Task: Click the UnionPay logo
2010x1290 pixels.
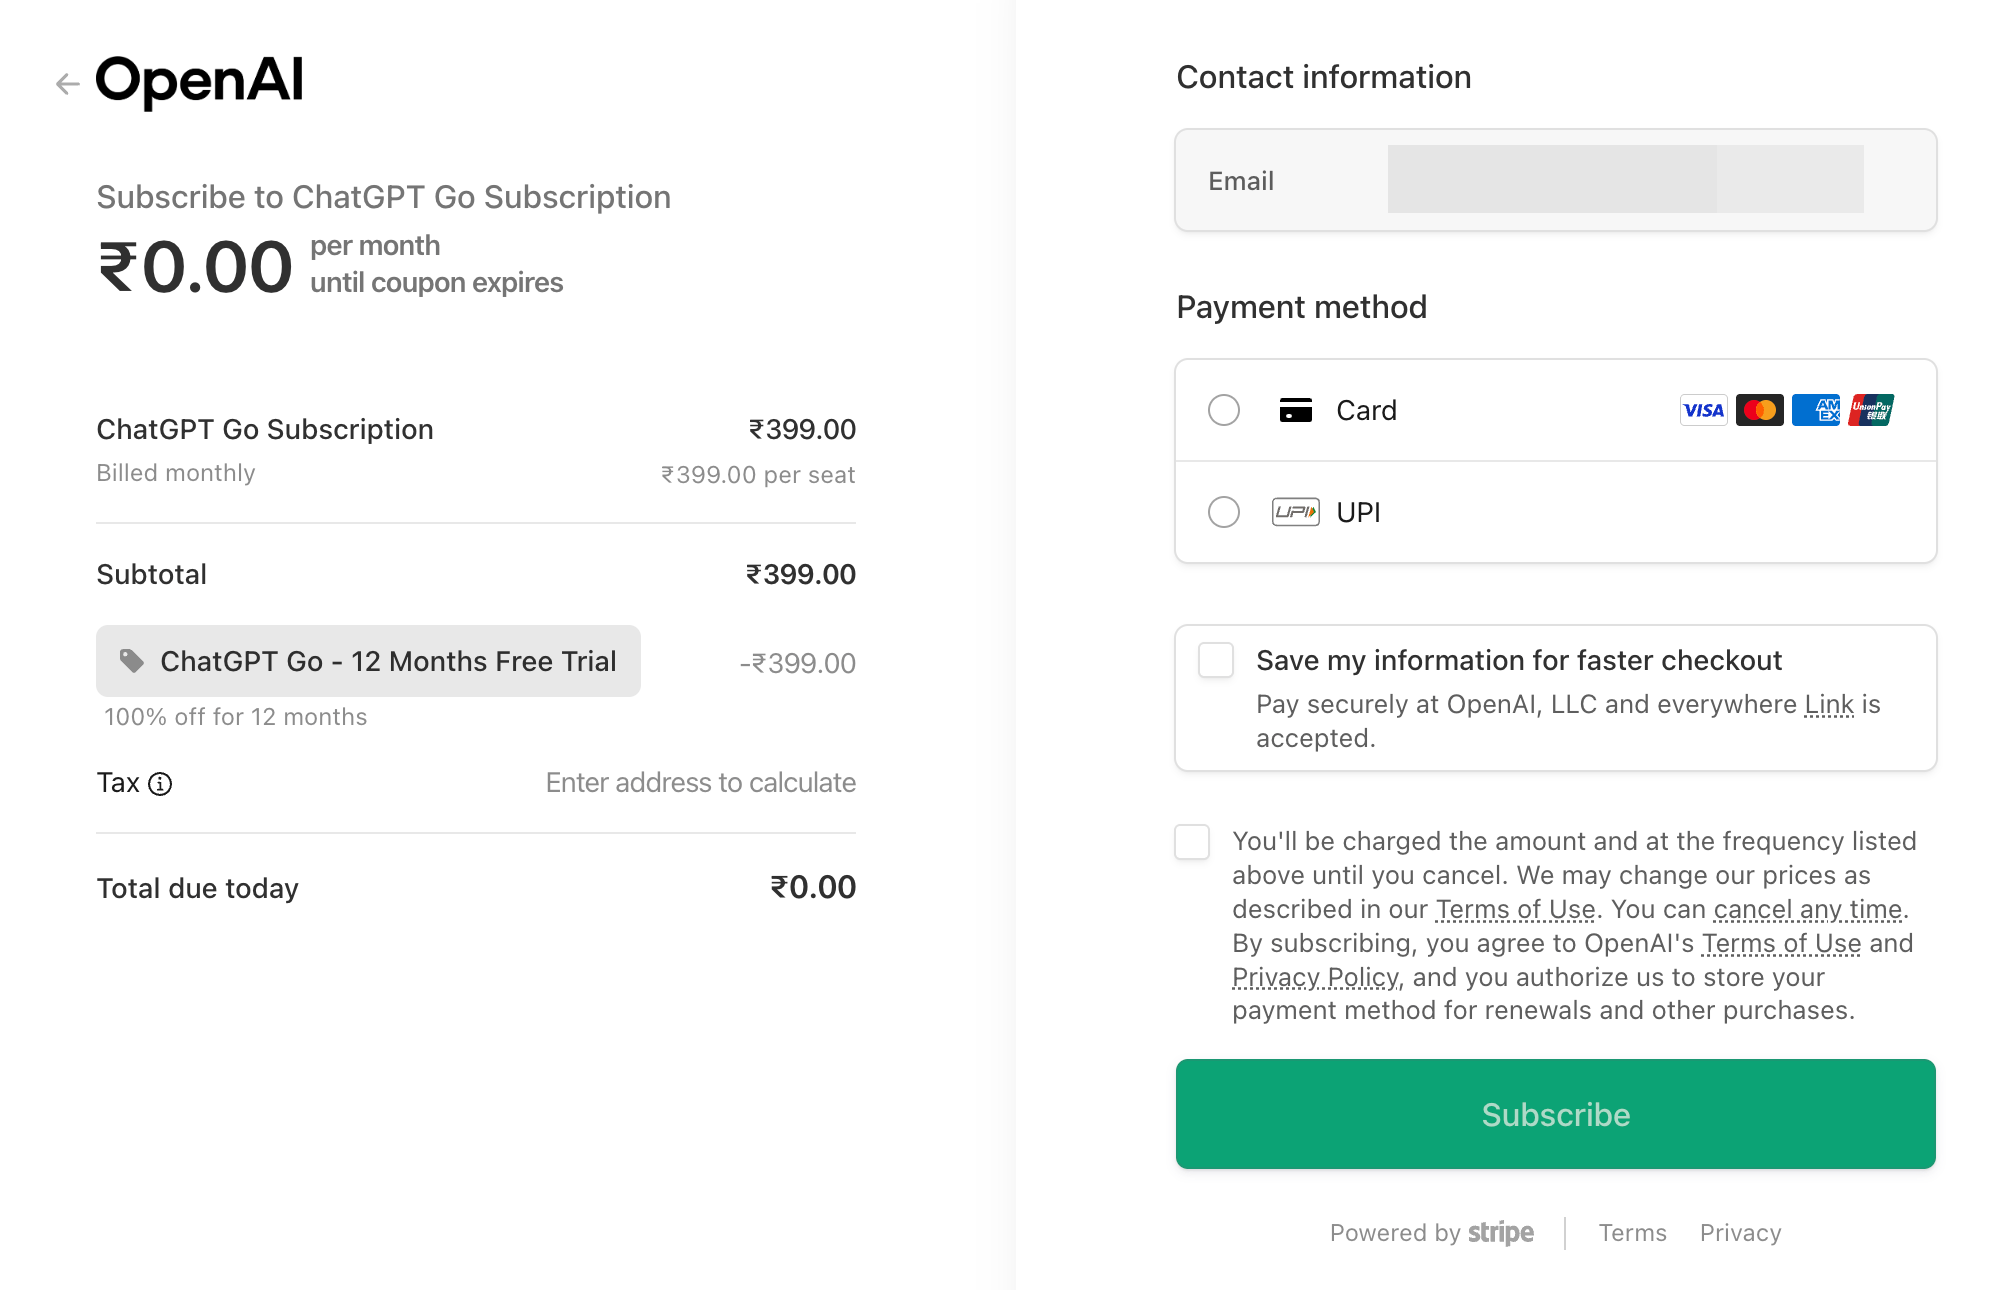Action: [1871, 410]
